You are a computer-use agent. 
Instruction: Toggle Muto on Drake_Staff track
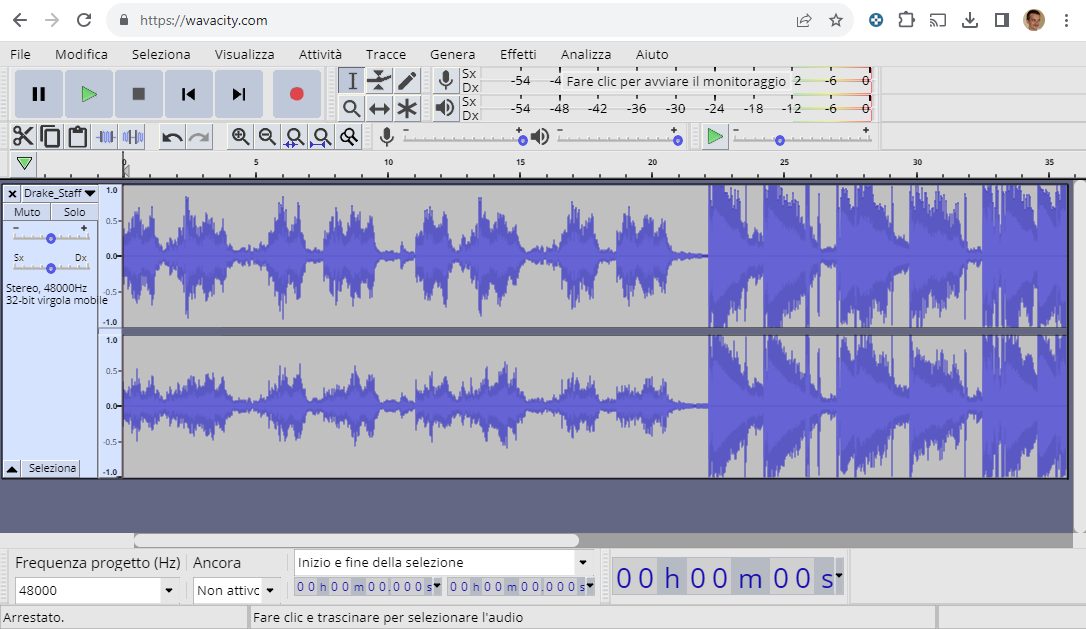click(x=27, y=212)
